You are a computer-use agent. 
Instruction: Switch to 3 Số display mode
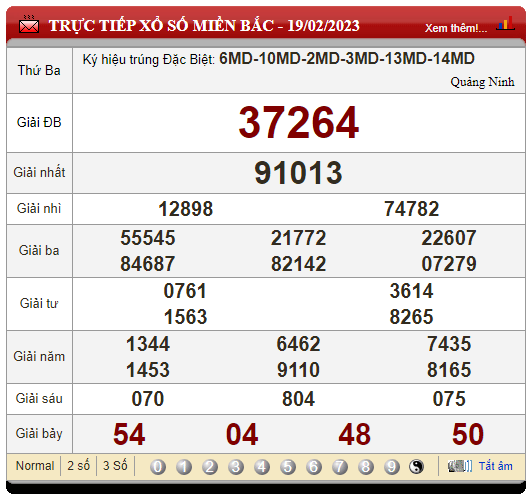(x=115, y=466)
